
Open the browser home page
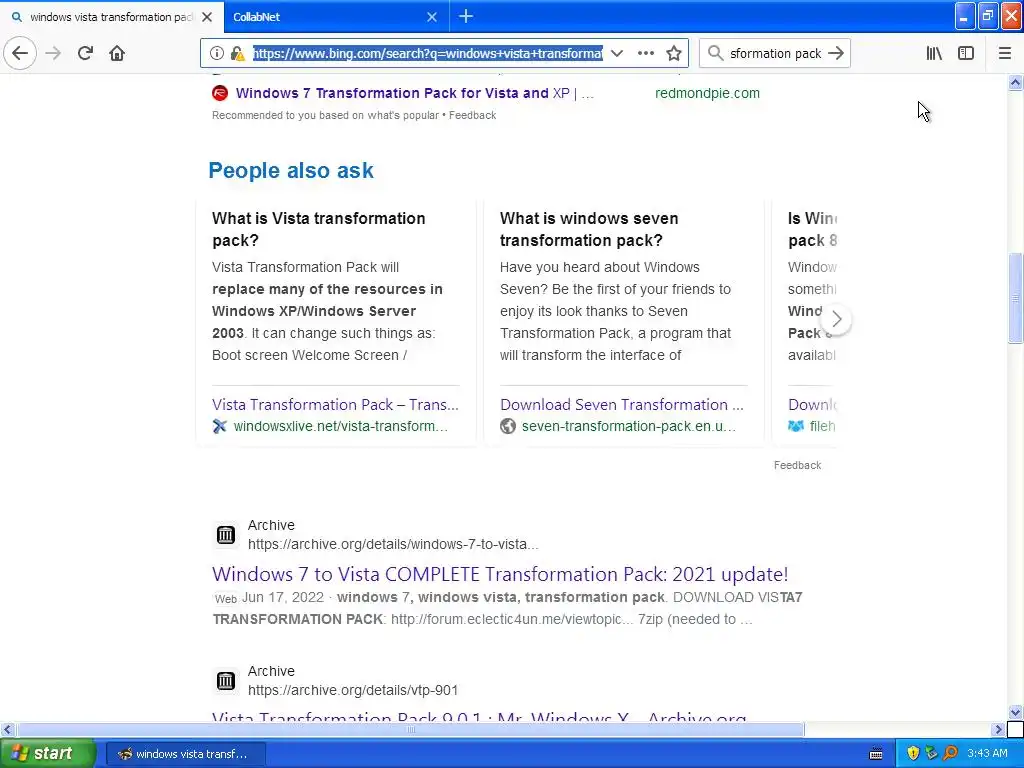[117, 53]
